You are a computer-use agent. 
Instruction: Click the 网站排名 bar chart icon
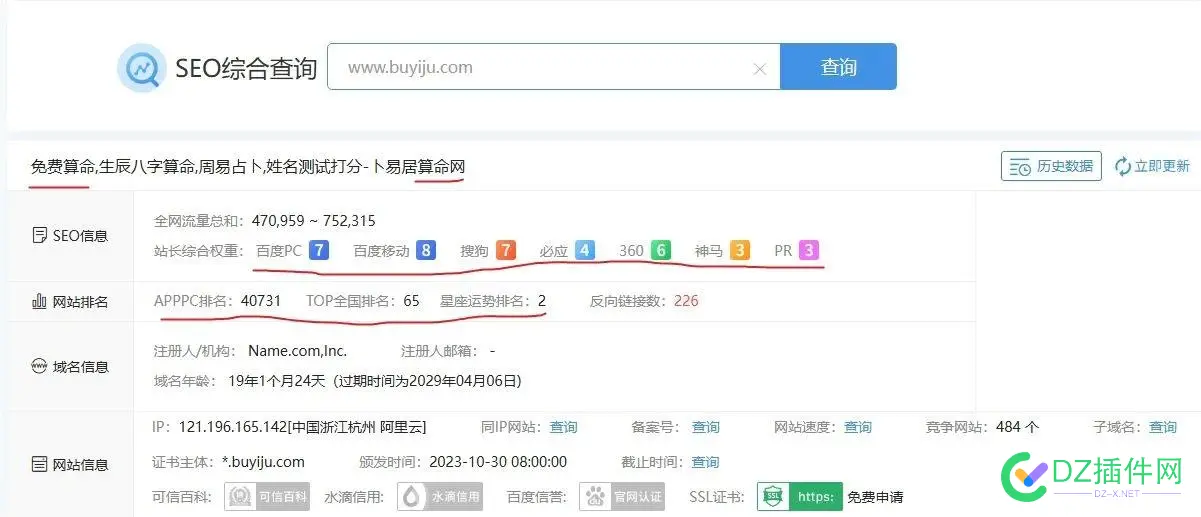(x=39, y=301)
